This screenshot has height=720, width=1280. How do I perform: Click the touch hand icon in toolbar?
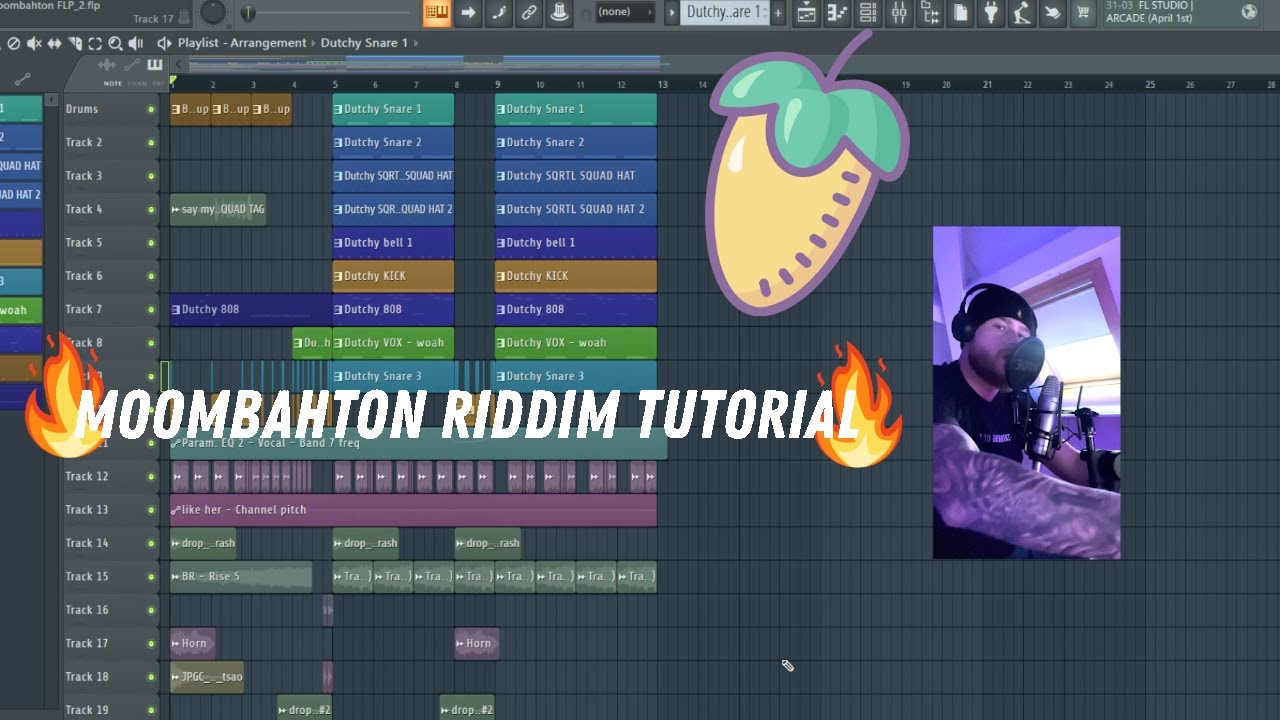(1052, 13)
